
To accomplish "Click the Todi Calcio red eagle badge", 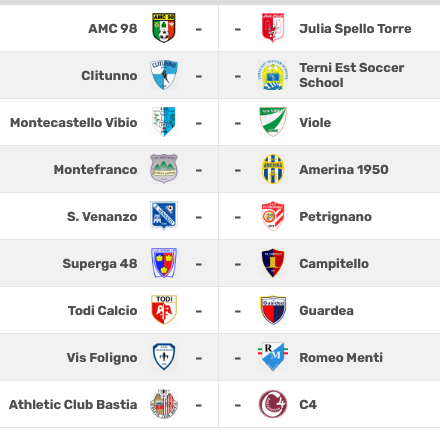I will pyautogui.click(x=164, y=310).
